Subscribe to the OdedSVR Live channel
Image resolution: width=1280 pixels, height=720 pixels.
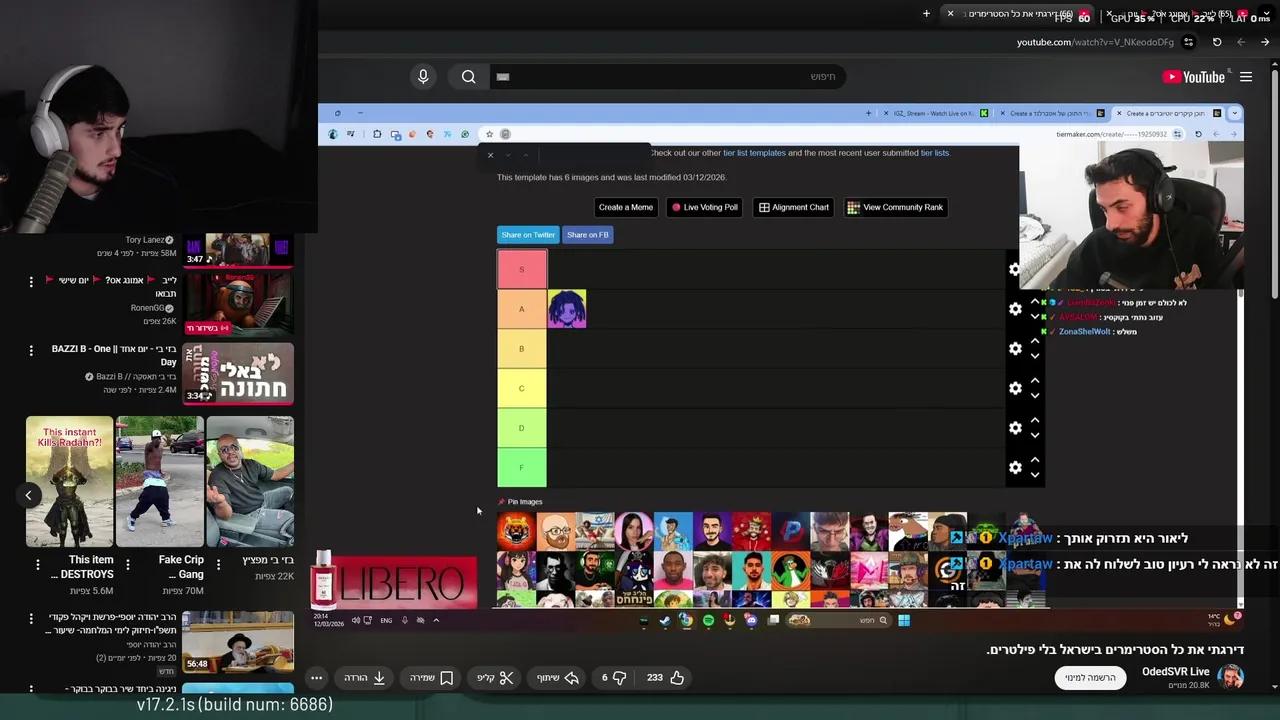[1090, 677]
